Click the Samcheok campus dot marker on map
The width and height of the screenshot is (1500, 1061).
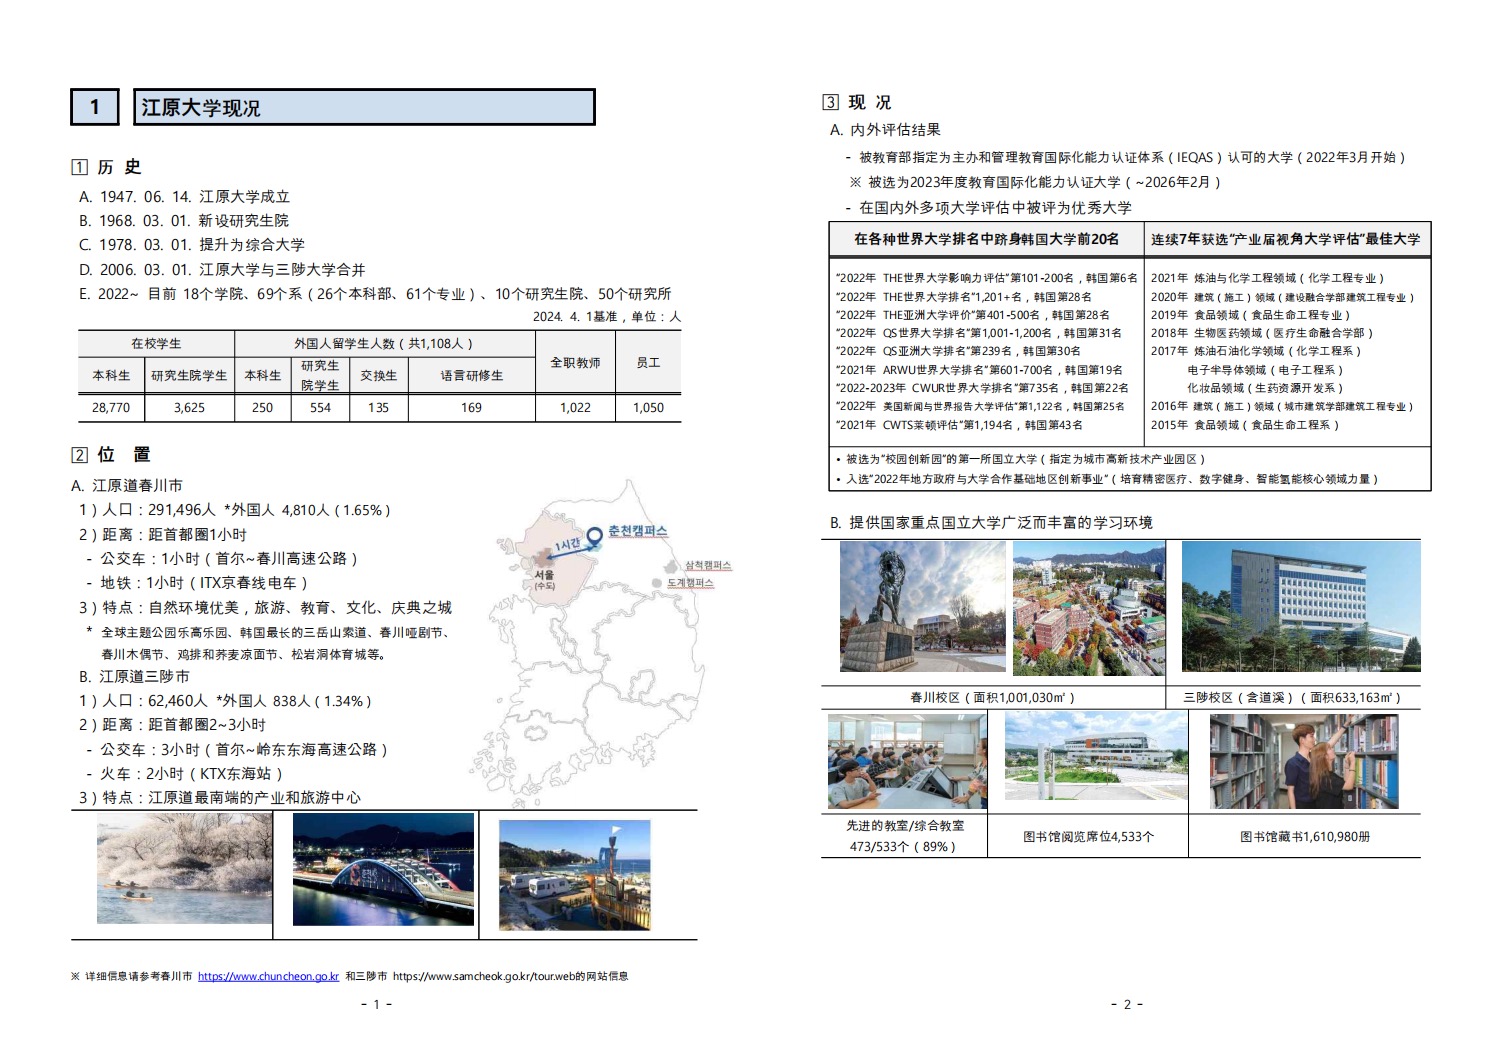[x=675, y=566]
